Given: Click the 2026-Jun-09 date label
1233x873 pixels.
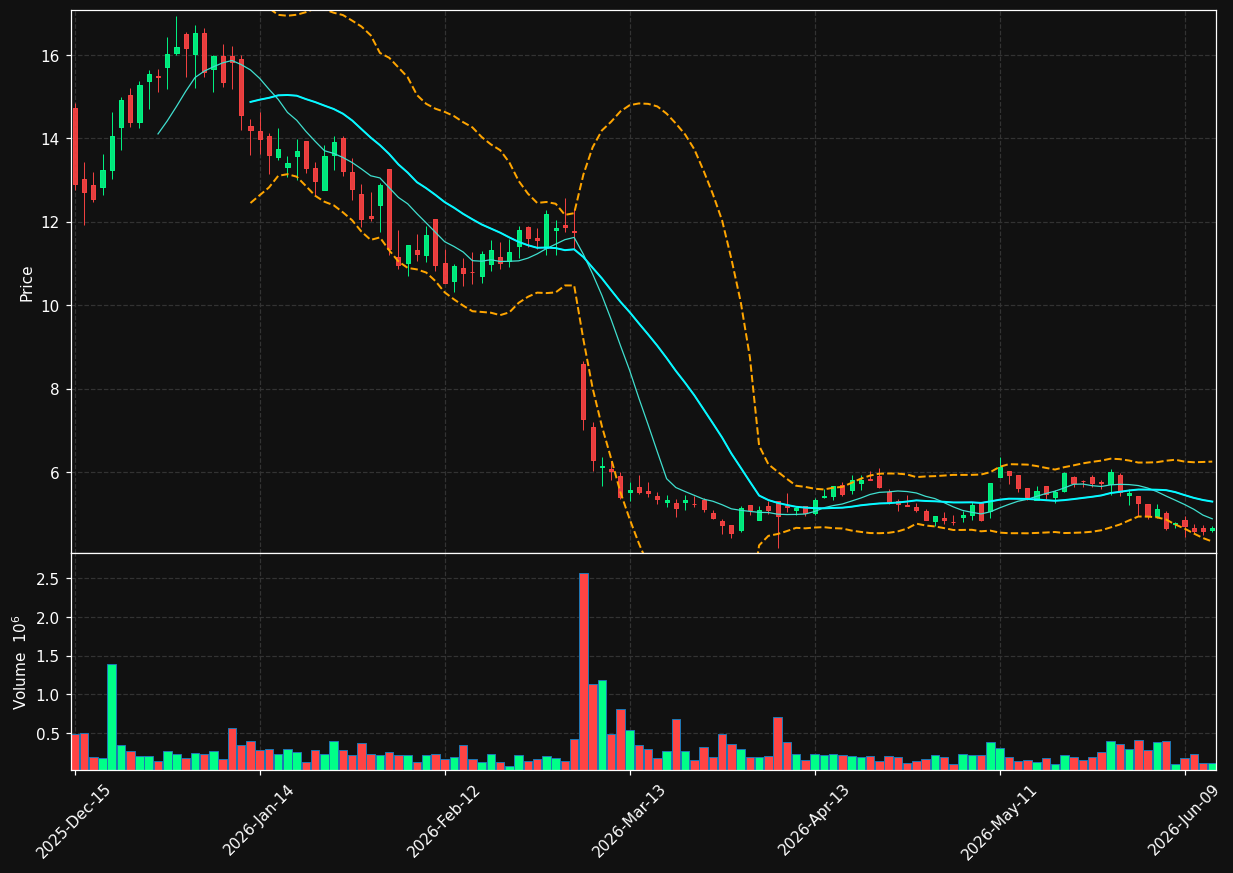Looking at the screenshot, I should point(1183,821).
